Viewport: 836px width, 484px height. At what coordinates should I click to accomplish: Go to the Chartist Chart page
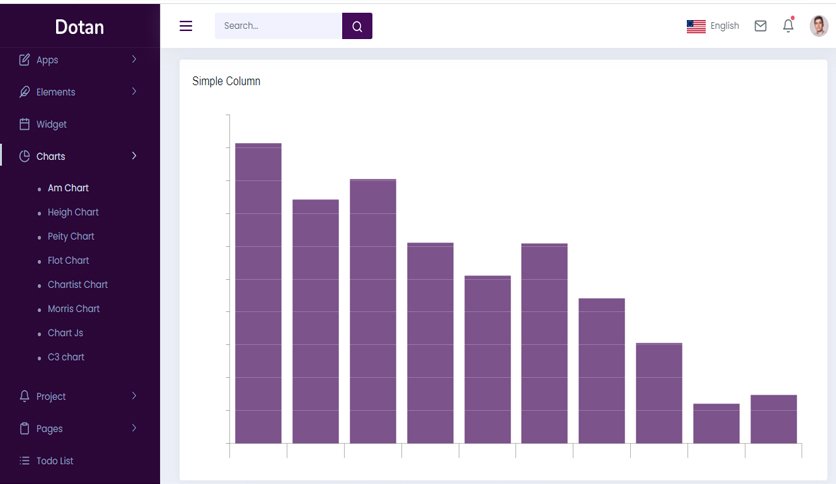click(78, 284)
